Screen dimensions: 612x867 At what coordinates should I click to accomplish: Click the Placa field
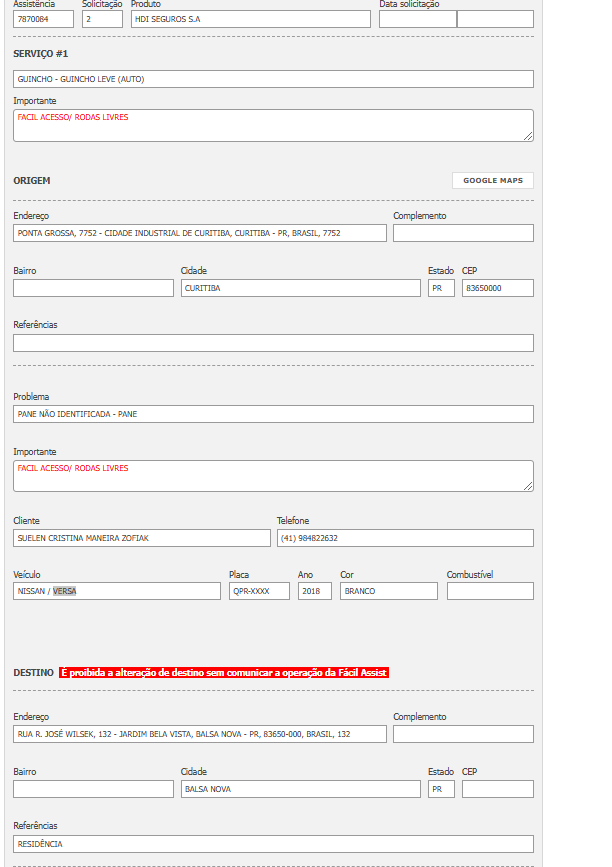[259, 591]
